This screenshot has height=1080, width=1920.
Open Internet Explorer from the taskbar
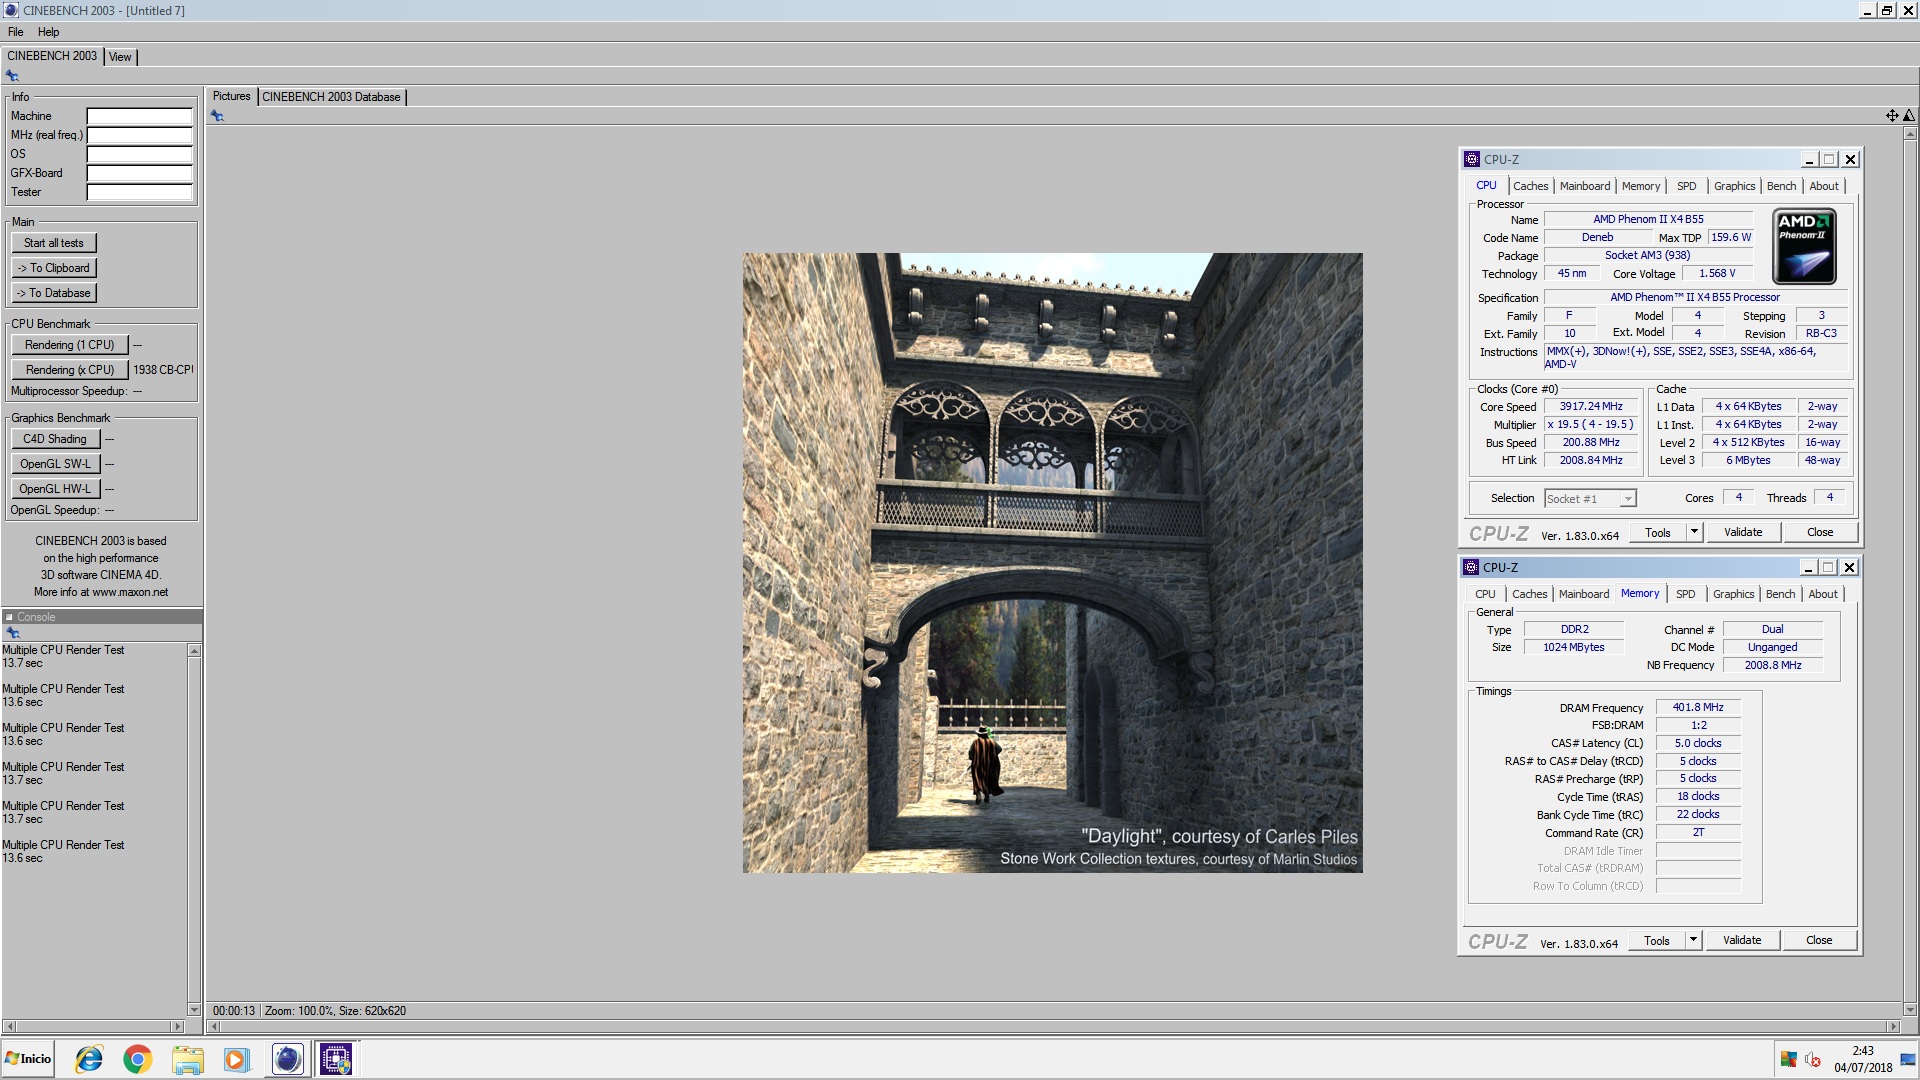click(x=89, y=1059)
